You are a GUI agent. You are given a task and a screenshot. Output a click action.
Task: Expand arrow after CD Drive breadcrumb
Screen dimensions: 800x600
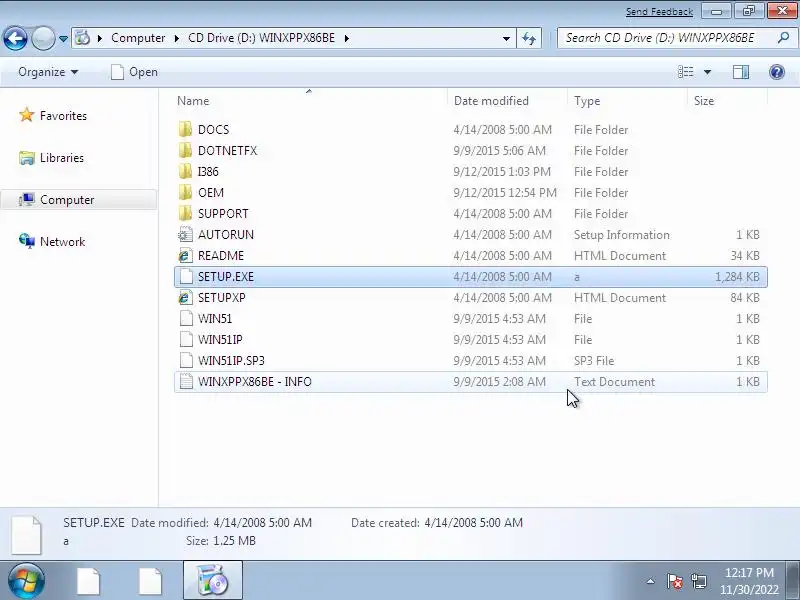click(x=346, y=38)
